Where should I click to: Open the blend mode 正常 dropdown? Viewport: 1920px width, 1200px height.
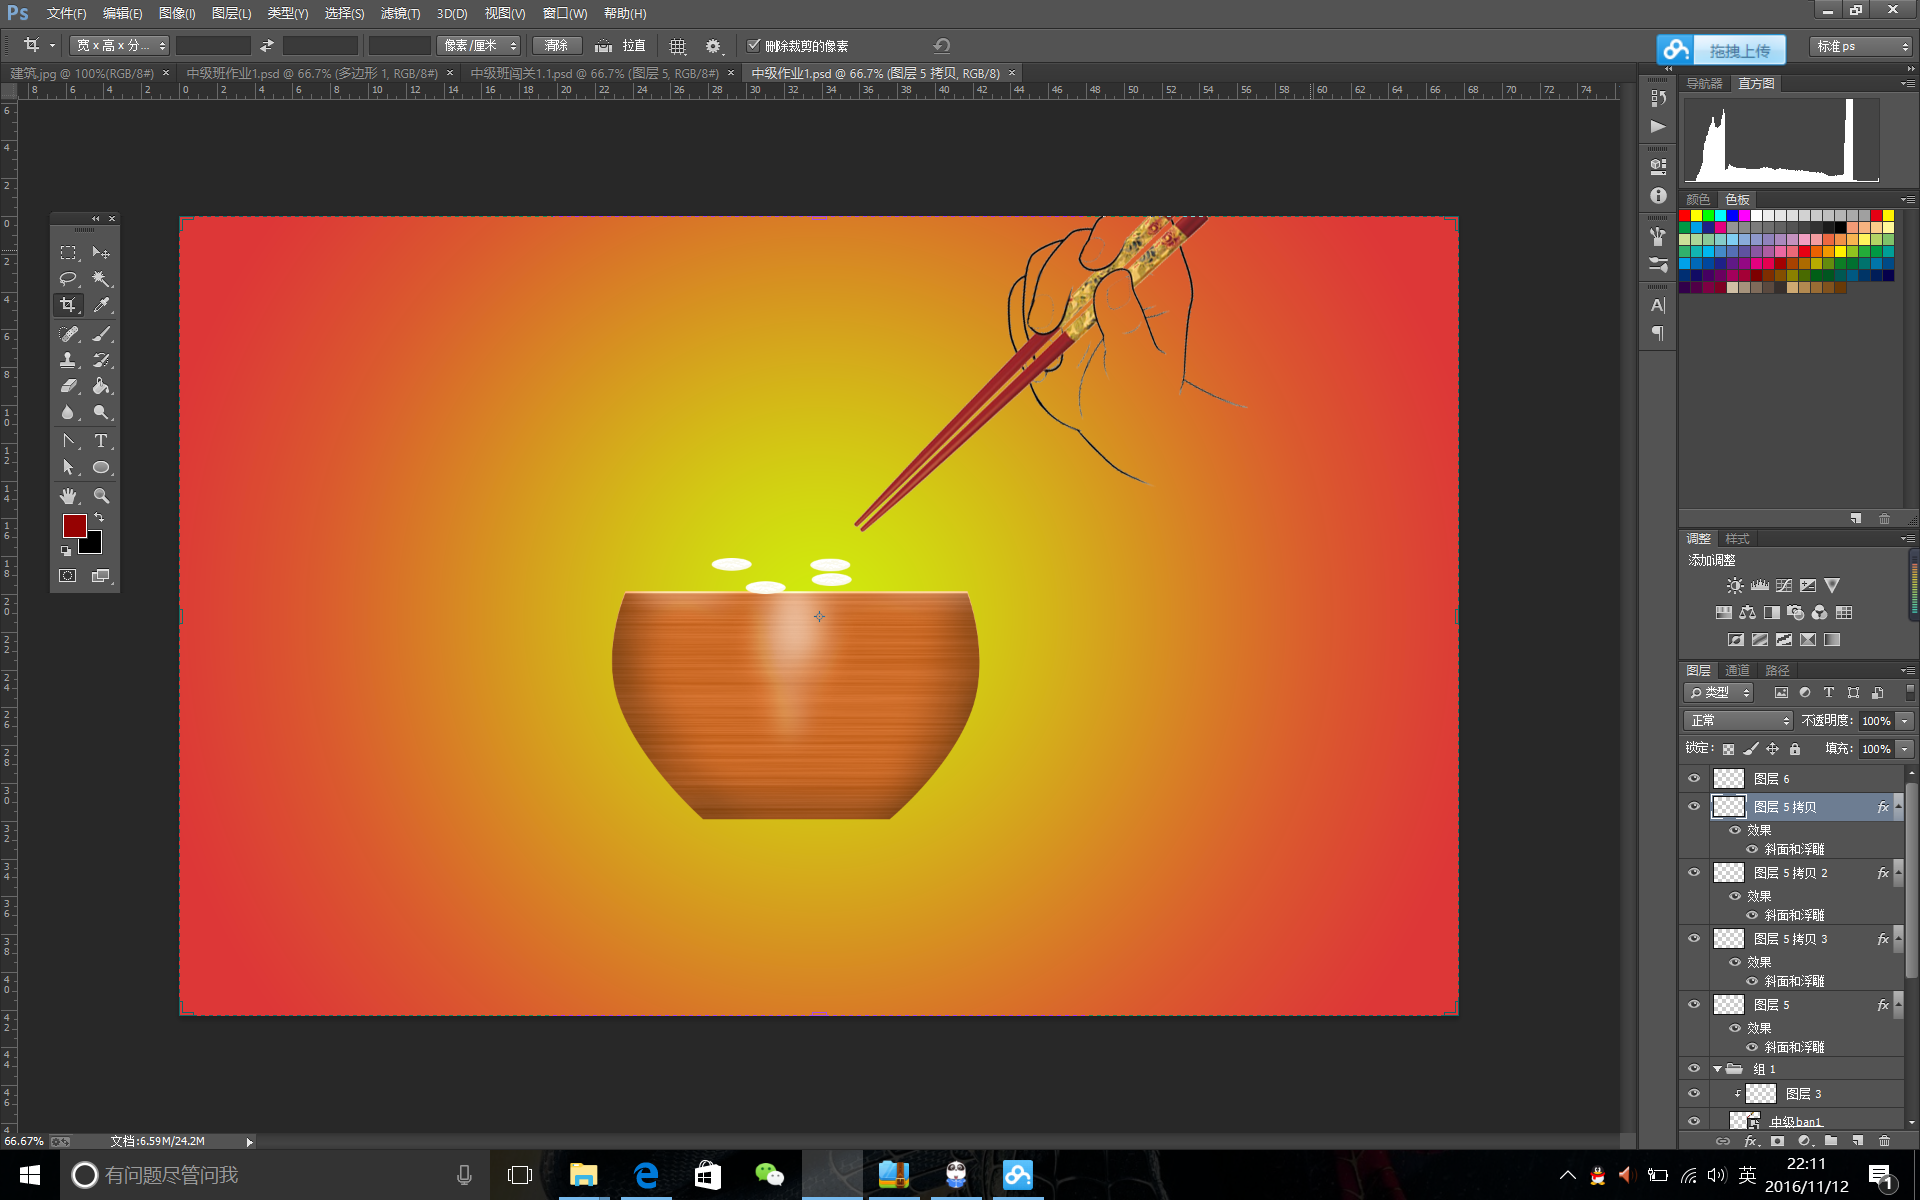pos(1738,720)
